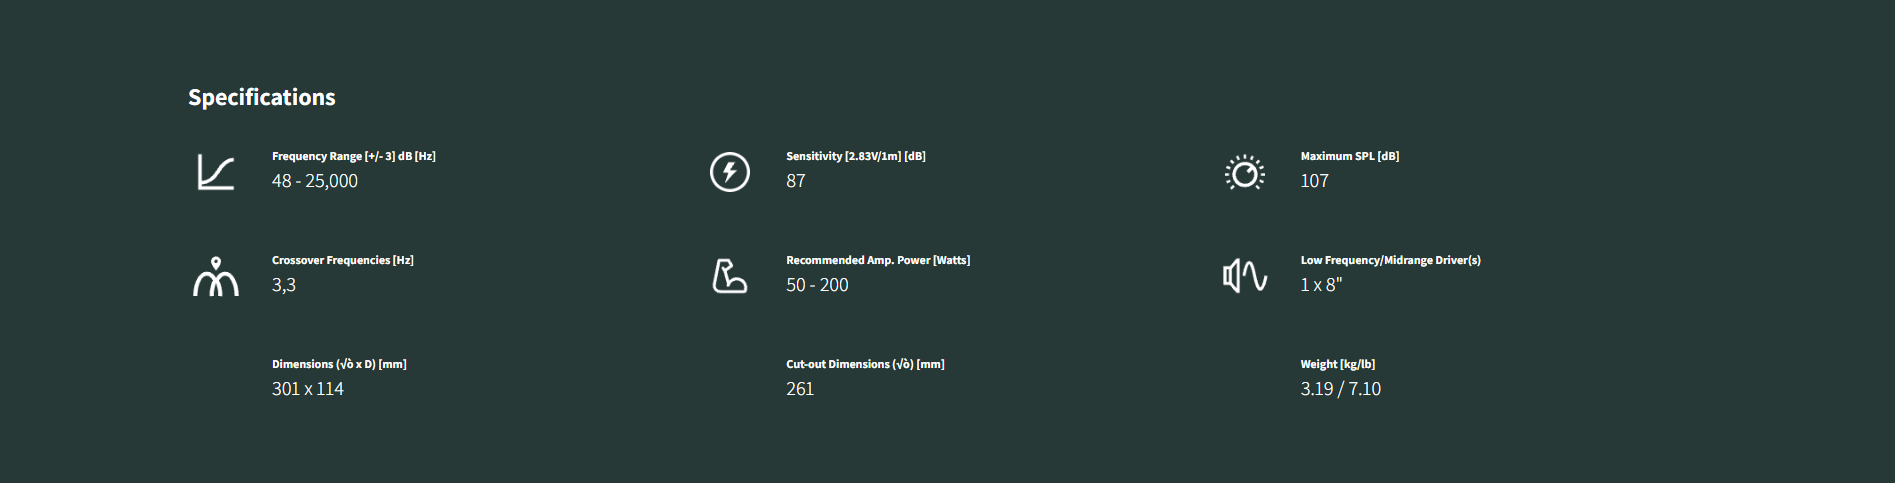Click the sensitivity lightning bolt icon
The height and width of the screenshot is (483, 1895).
730,172
